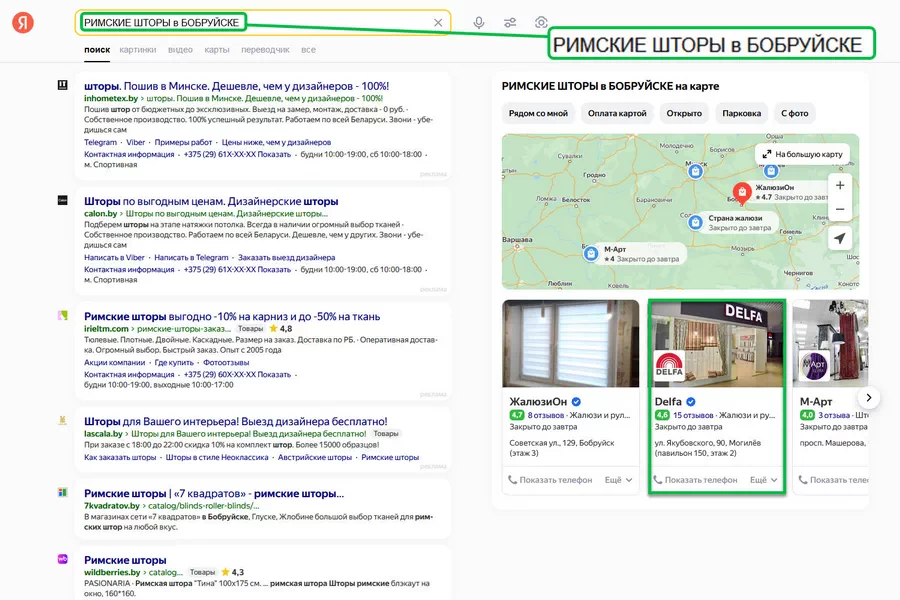900x600 pixels.
Task: Open Заказать выезд дизайнера sitelink
Action: tap(286, 258)
